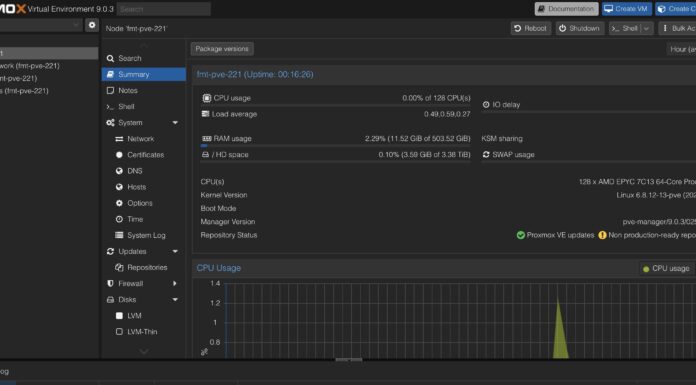Select the Summary menu item

[143, 74]
